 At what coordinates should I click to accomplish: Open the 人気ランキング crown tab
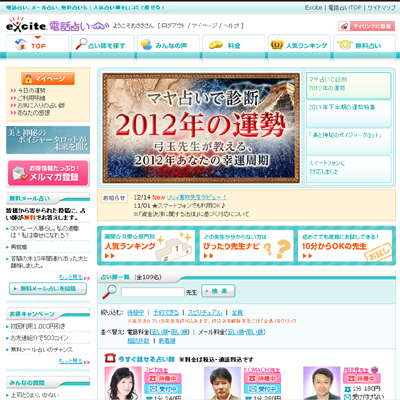299,45
